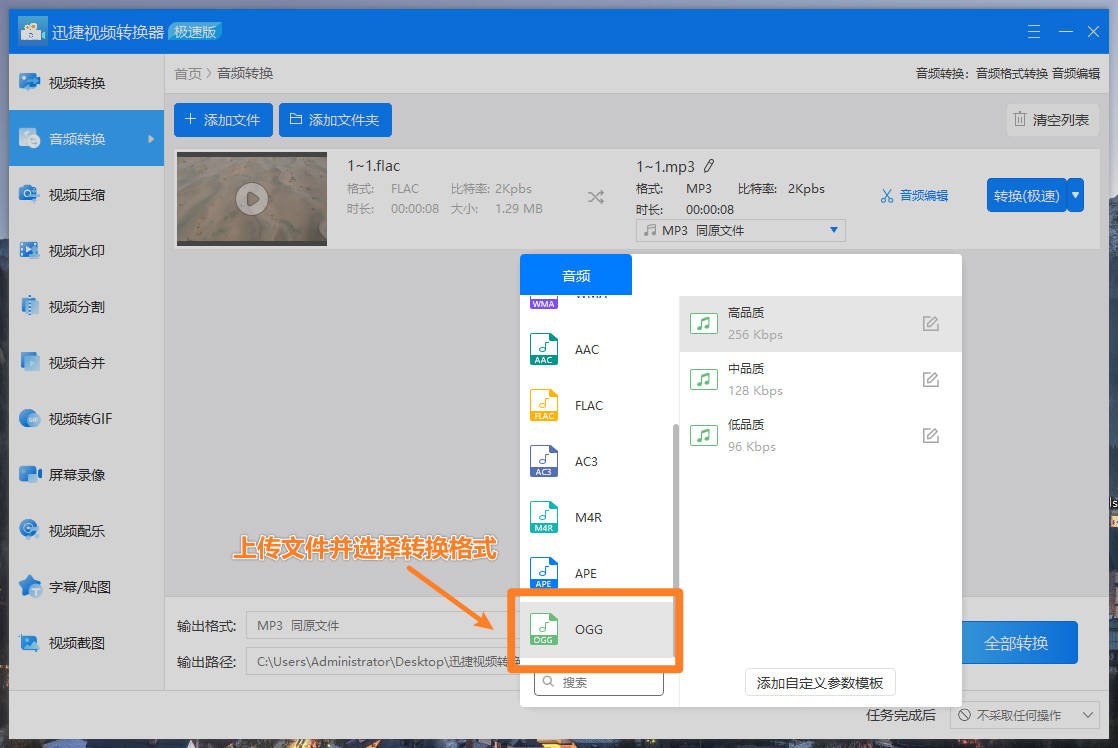The height and width of the screenshot is (748, 1118).
Task: Switch to the 音频 tab in format panel
Action: point(575,274)
